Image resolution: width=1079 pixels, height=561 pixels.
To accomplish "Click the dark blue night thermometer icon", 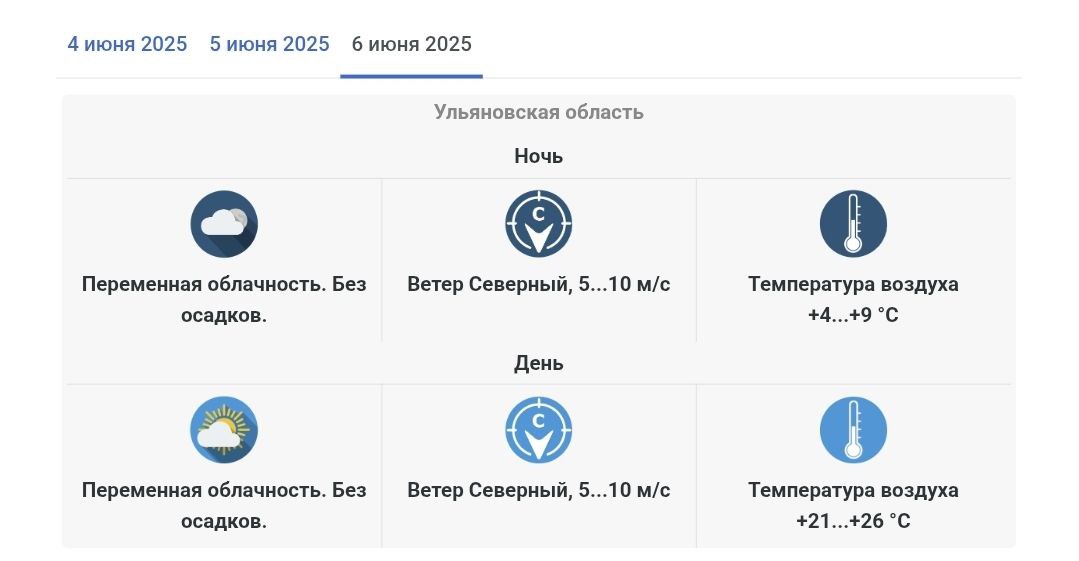I will tap(853, 224).
